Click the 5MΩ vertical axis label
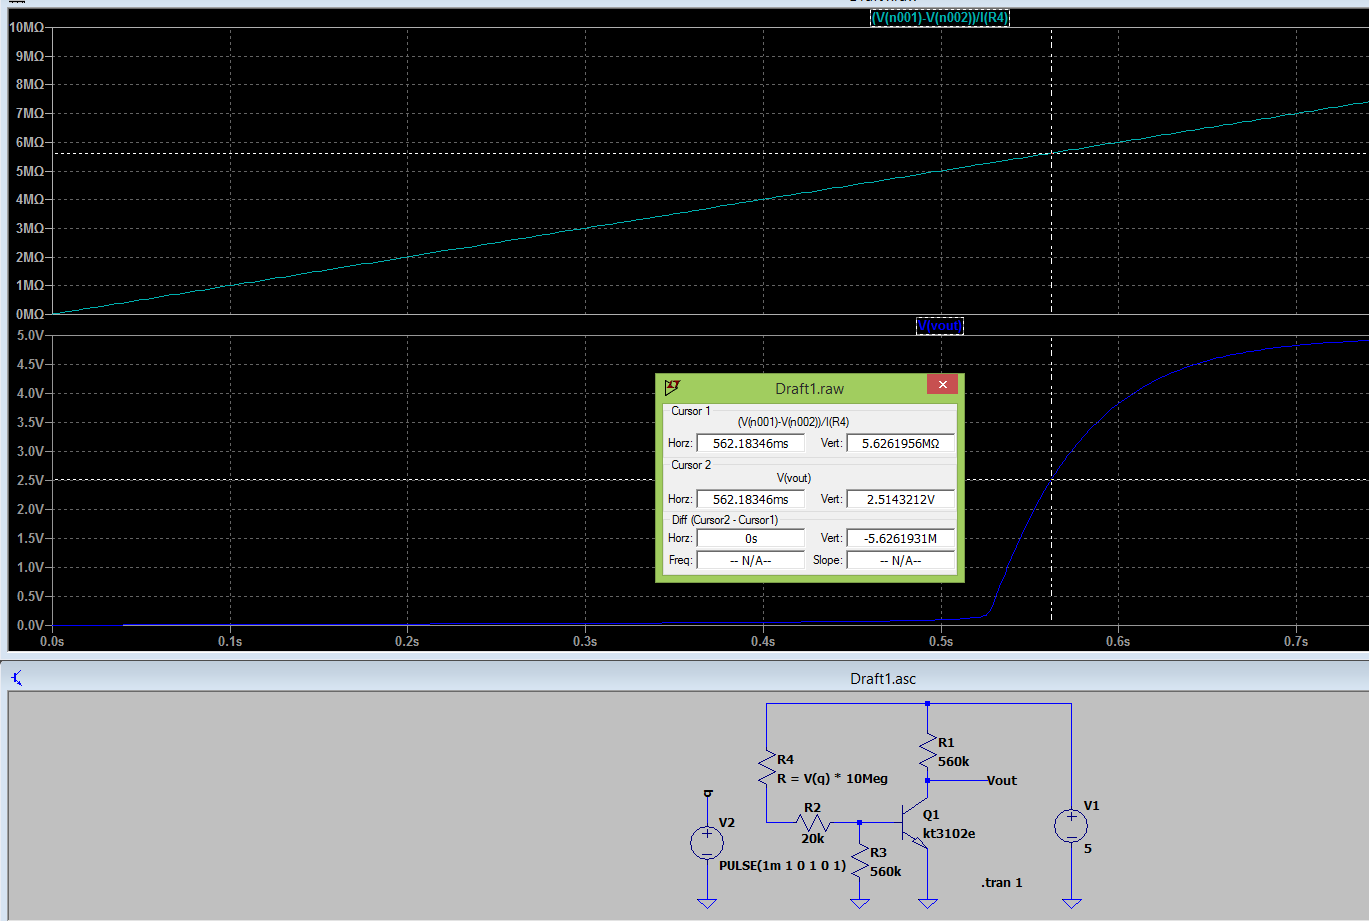This screenshot has width=1369, height=921. click(30, 171)
